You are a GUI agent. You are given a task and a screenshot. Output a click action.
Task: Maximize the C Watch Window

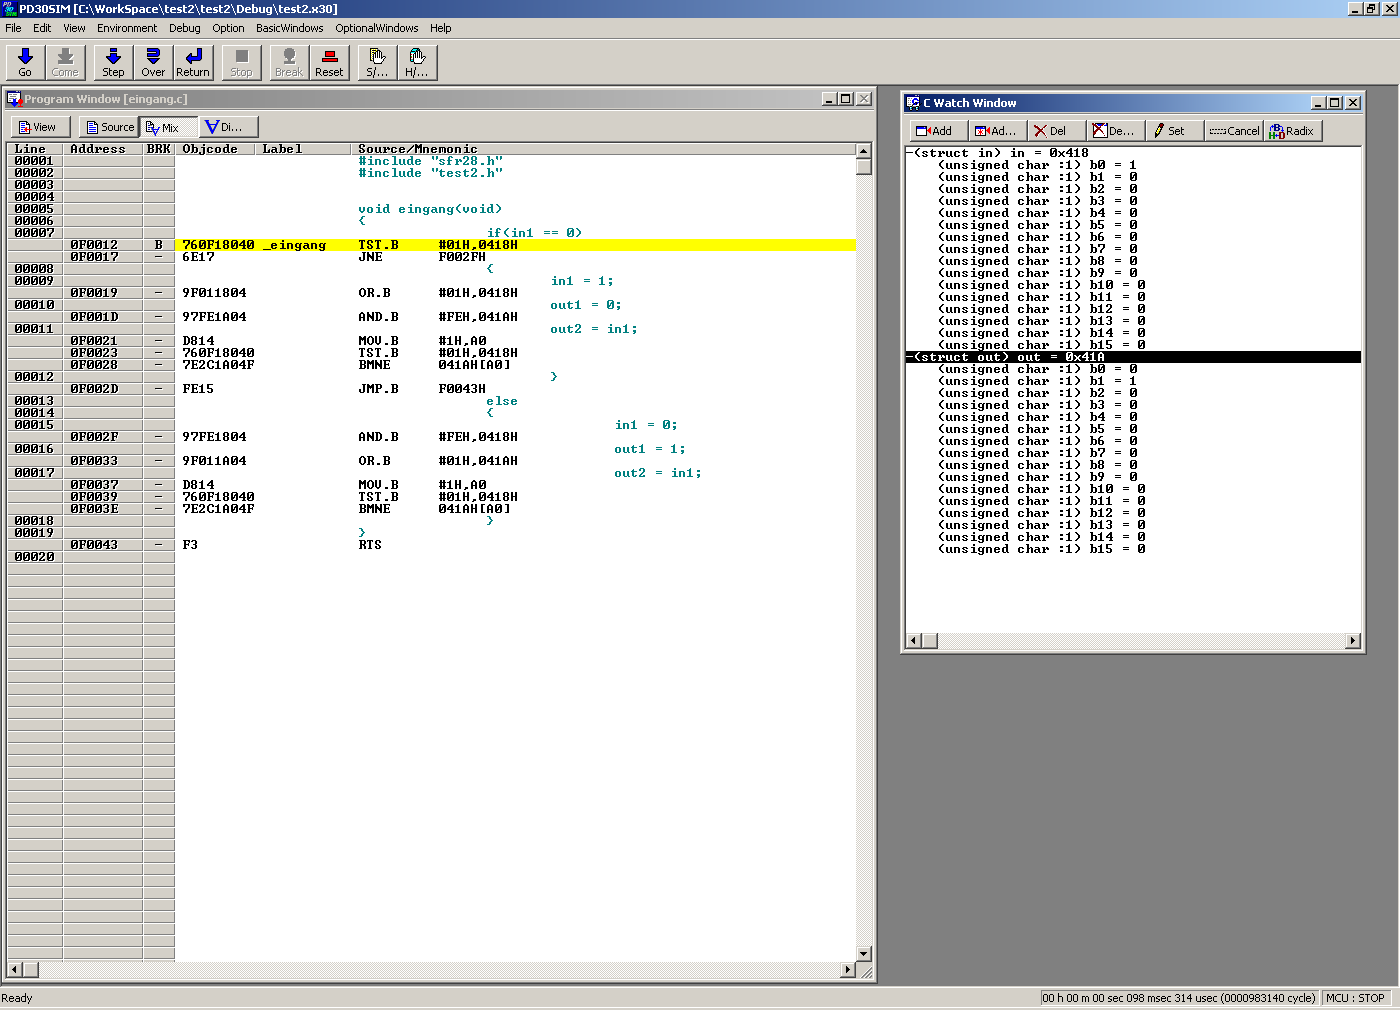tap(1335, 103)
